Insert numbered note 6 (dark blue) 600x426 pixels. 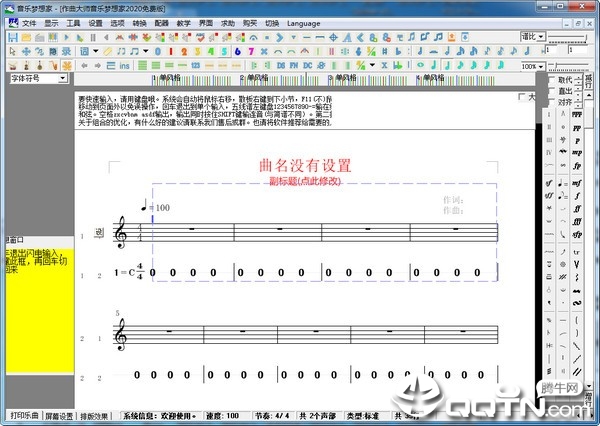click(x=238, y=51)
